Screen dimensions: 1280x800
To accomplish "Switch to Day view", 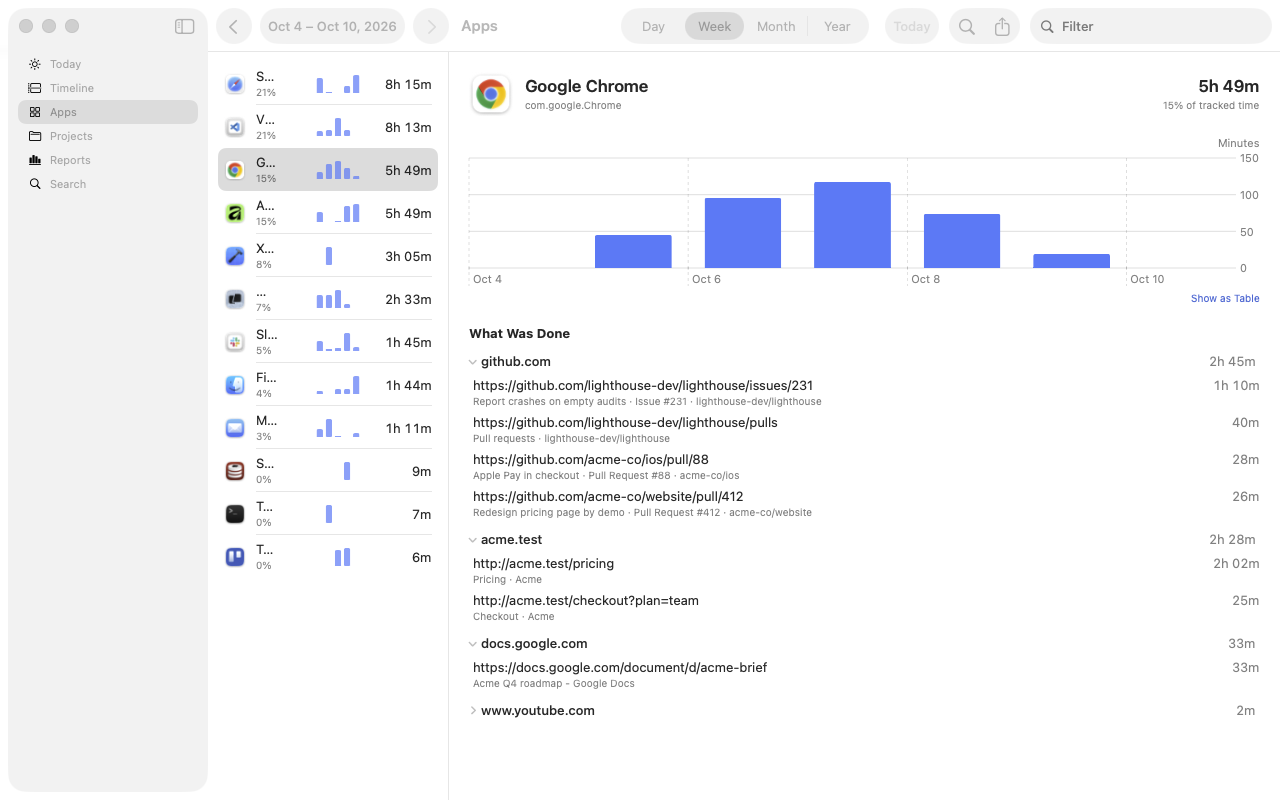I will (x=653, y=26).
